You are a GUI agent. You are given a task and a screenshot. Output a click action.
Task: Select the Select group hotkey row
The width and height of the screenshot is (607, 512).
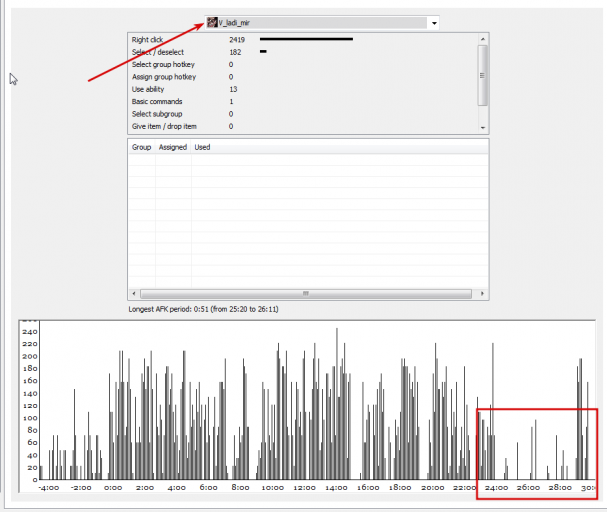coord(303,64)
